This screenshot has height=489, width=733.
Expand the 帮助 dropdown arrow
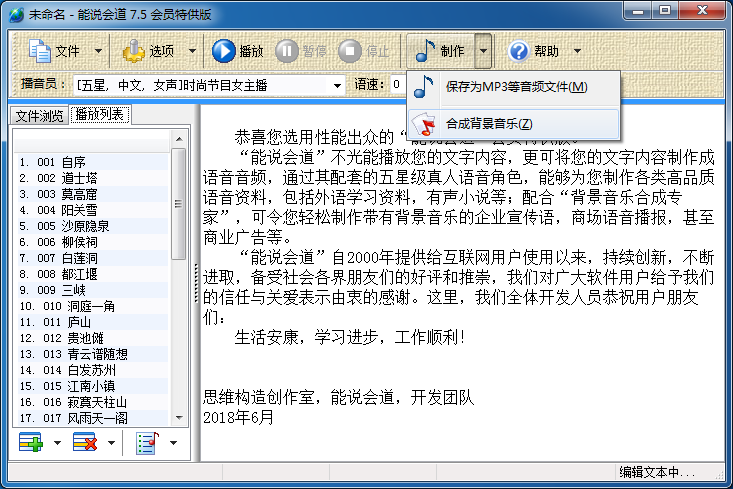pyautogui.click(x=577, y=50)
